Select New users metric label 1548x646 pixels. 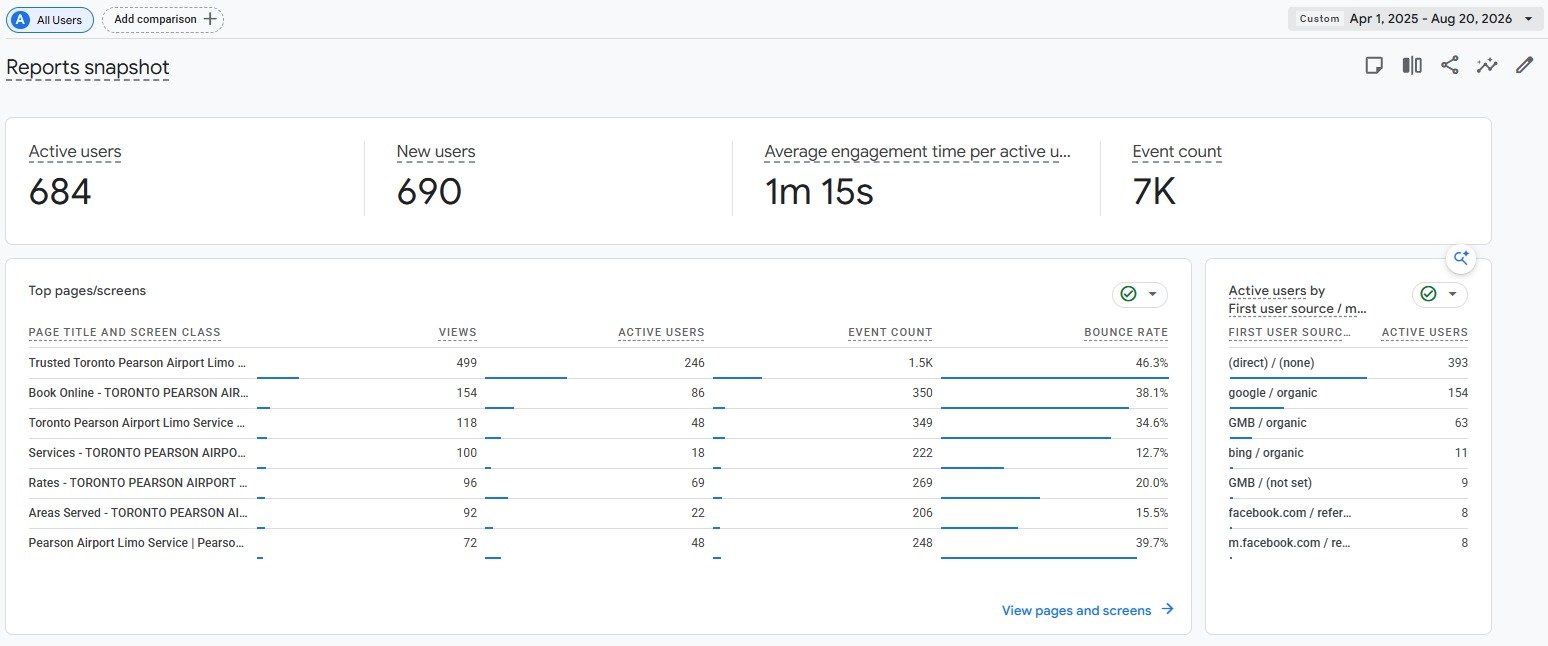pyautogui.click(x=436, y=152)
